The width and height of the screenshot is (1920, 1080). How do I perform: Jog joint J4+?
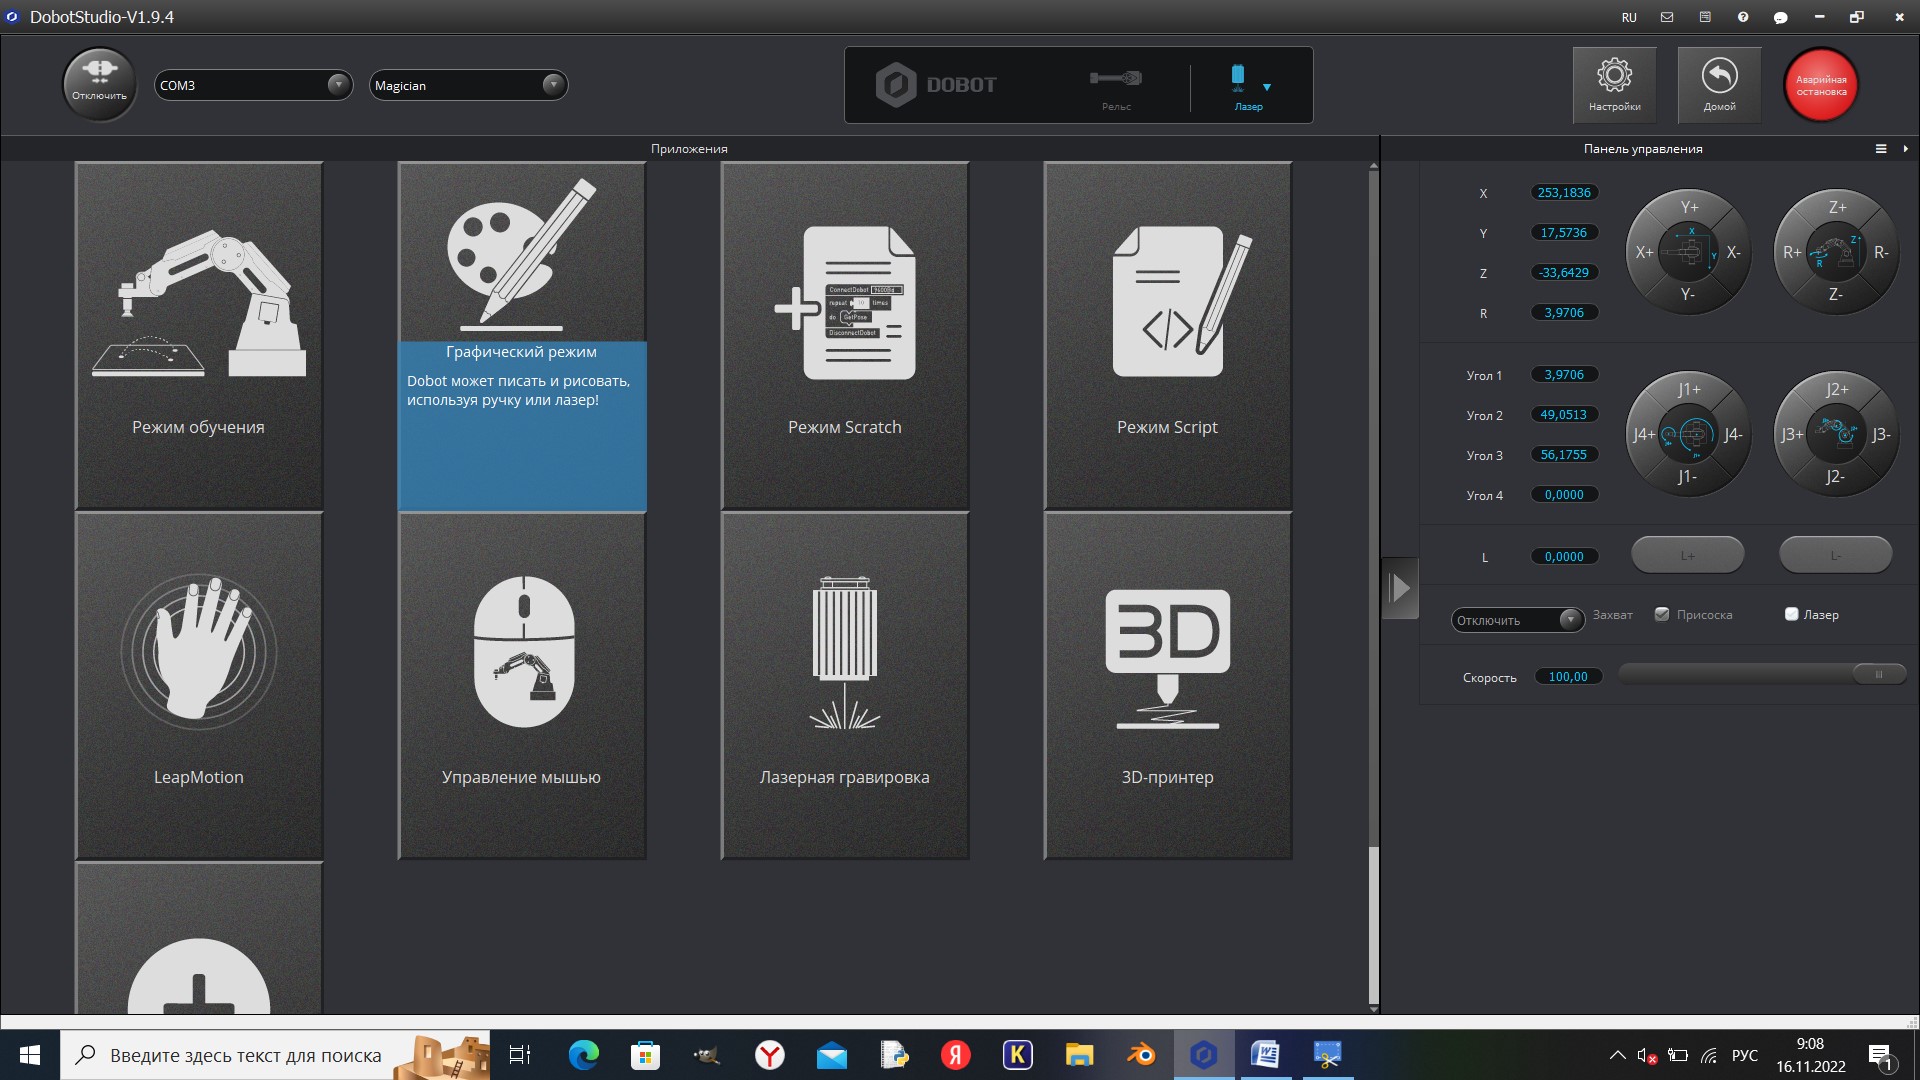(1644, 434)
